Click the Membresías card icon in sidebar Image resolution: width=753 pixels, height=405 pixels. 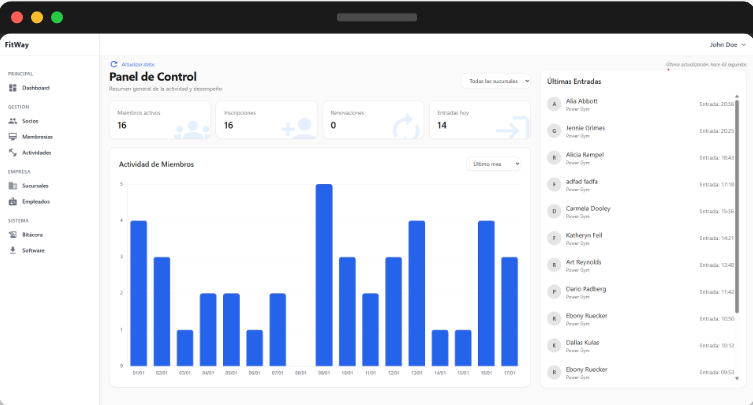[x=12, y=137]
